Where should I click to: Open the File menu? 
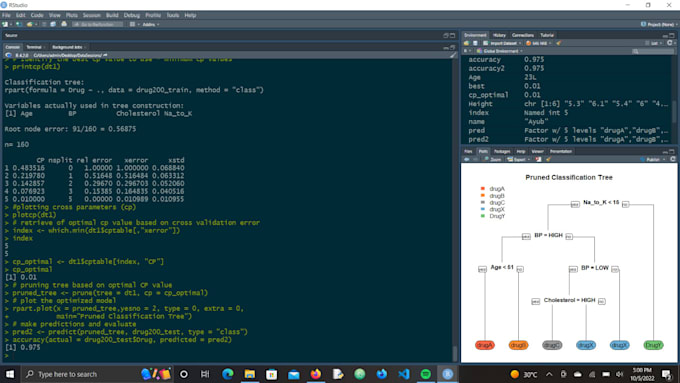point(6,15)
